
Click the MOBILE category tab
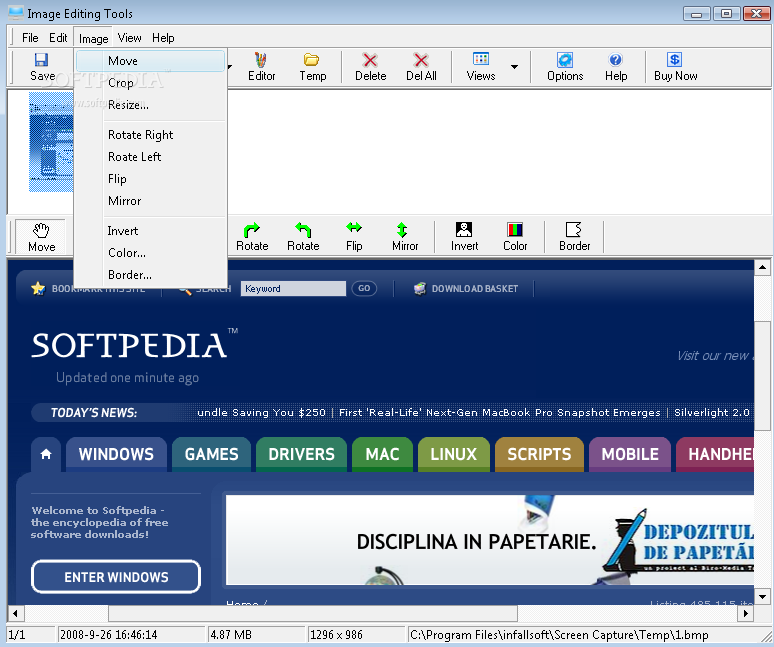(x=630, y=454)
